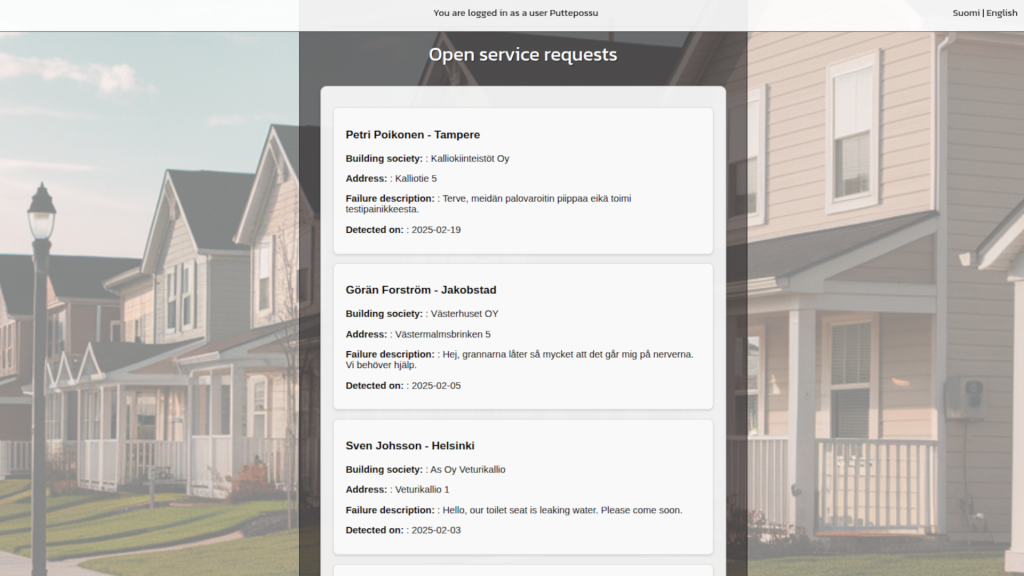Select As Oy Veturikallio building society text
The height and width of the screenshot is (576, 1024).
point(468,470)
